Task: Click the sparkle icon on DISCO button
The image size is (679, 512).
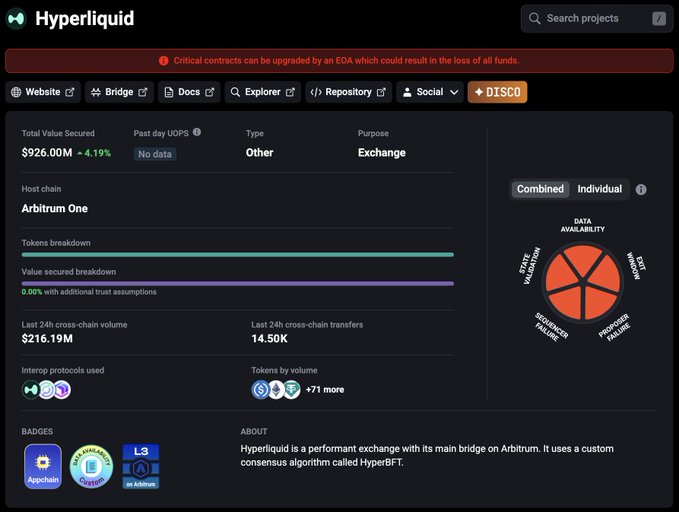Action: click(479, 92)
